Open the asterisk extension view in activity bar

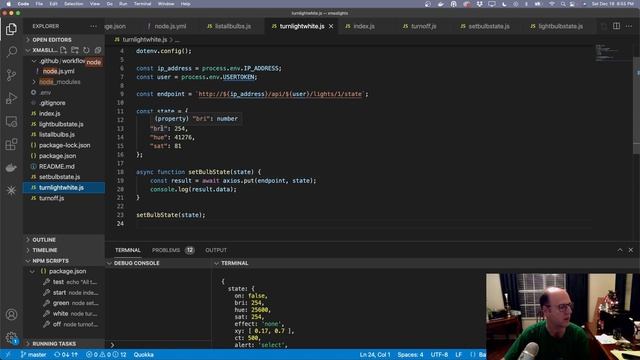pyautogui.click(x=11, y=190)
